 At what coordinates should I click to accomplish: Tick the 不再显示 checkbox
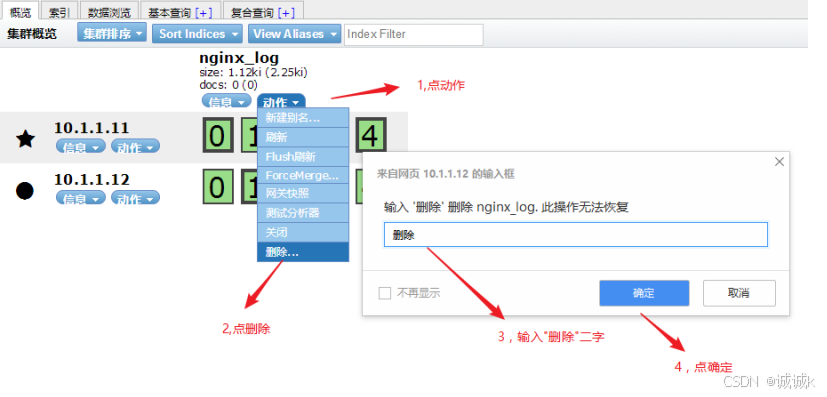pos(384,293)
